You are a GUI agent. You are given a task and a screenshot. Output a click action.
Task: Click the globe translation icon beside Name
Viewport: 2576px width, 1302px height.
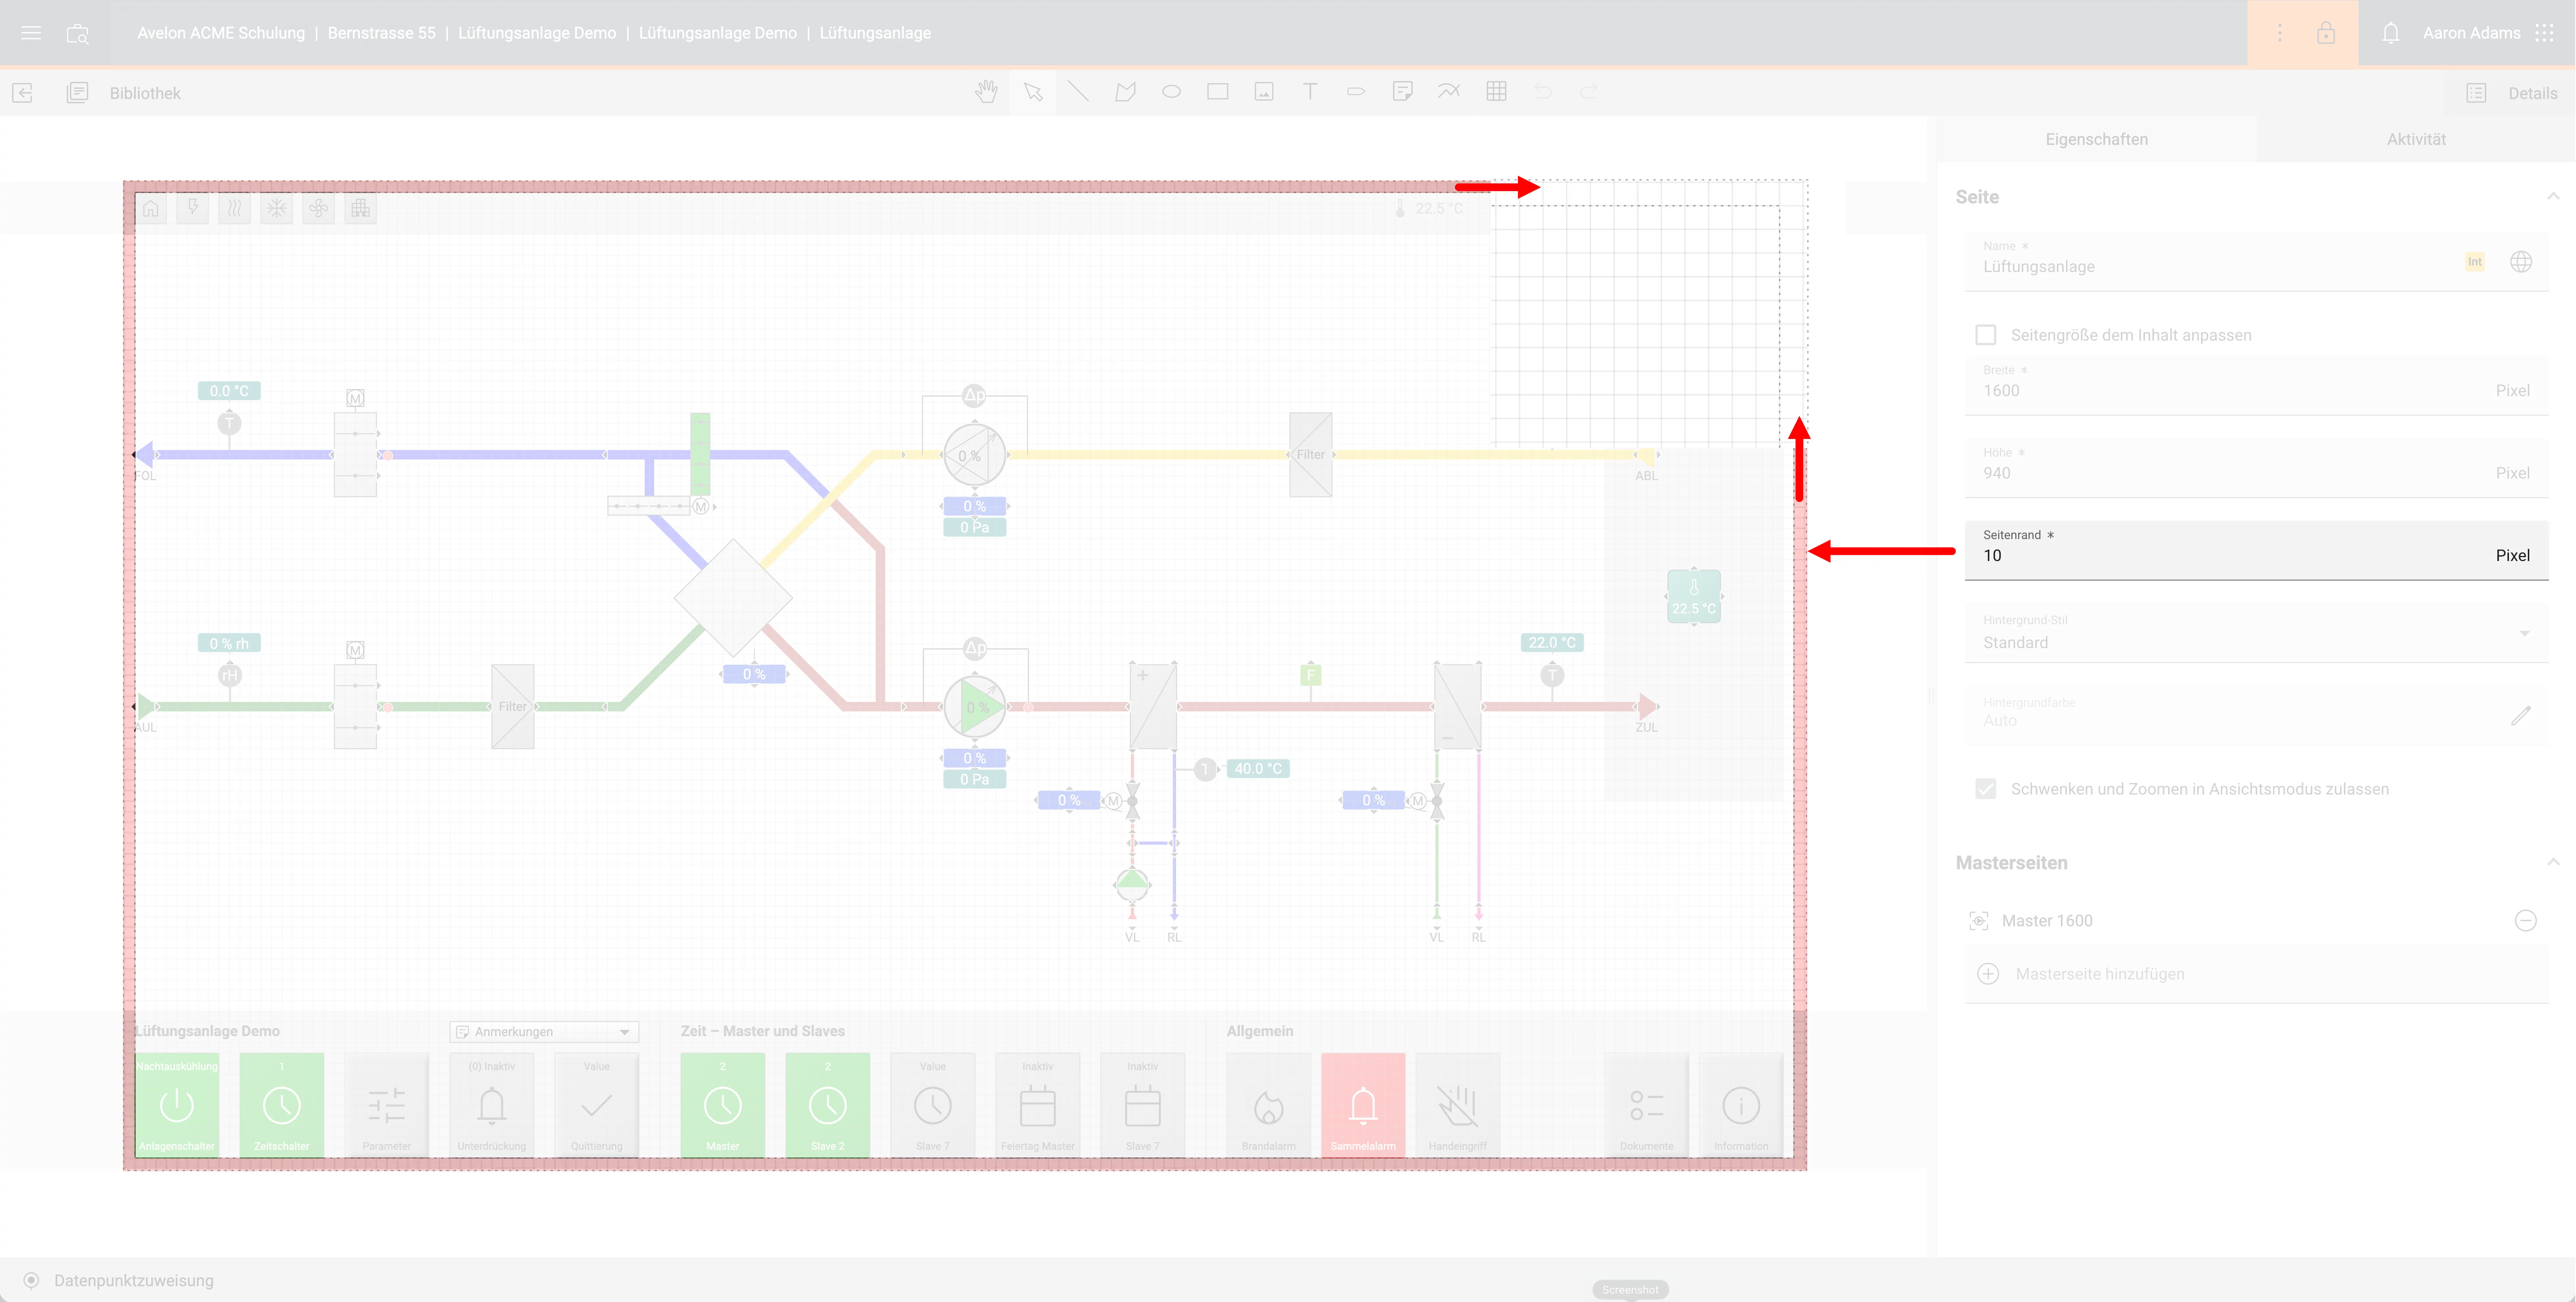point(2521,262)
